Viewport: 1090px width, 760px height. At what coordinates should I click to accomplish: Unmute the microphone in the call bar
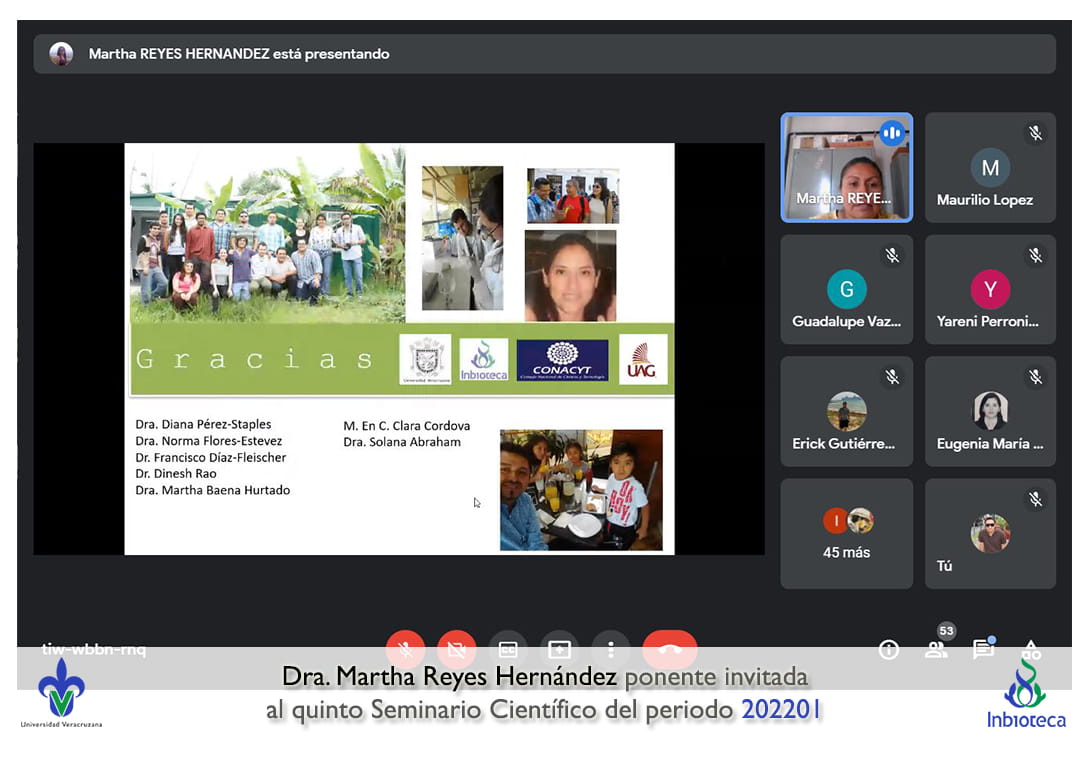tap(405, 649)
